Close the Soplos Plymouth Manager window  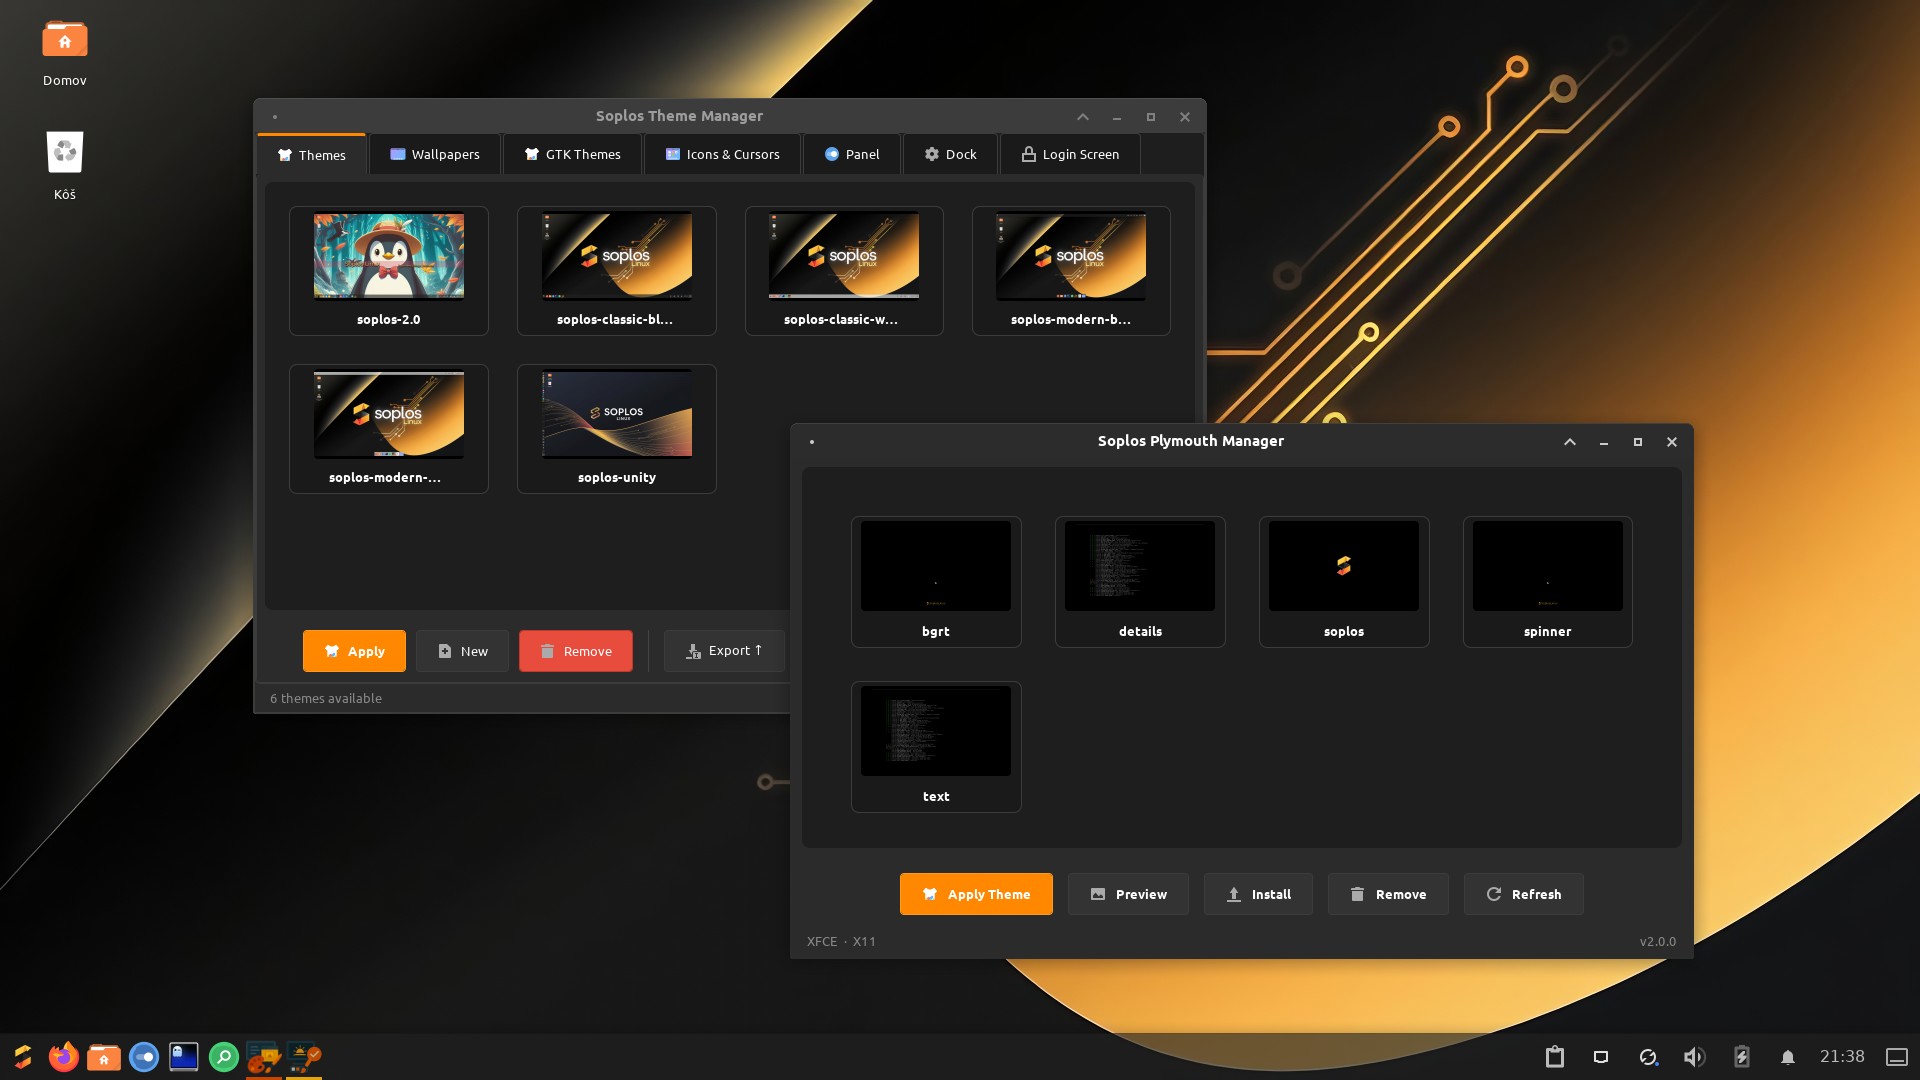(x=1672, y=442)
